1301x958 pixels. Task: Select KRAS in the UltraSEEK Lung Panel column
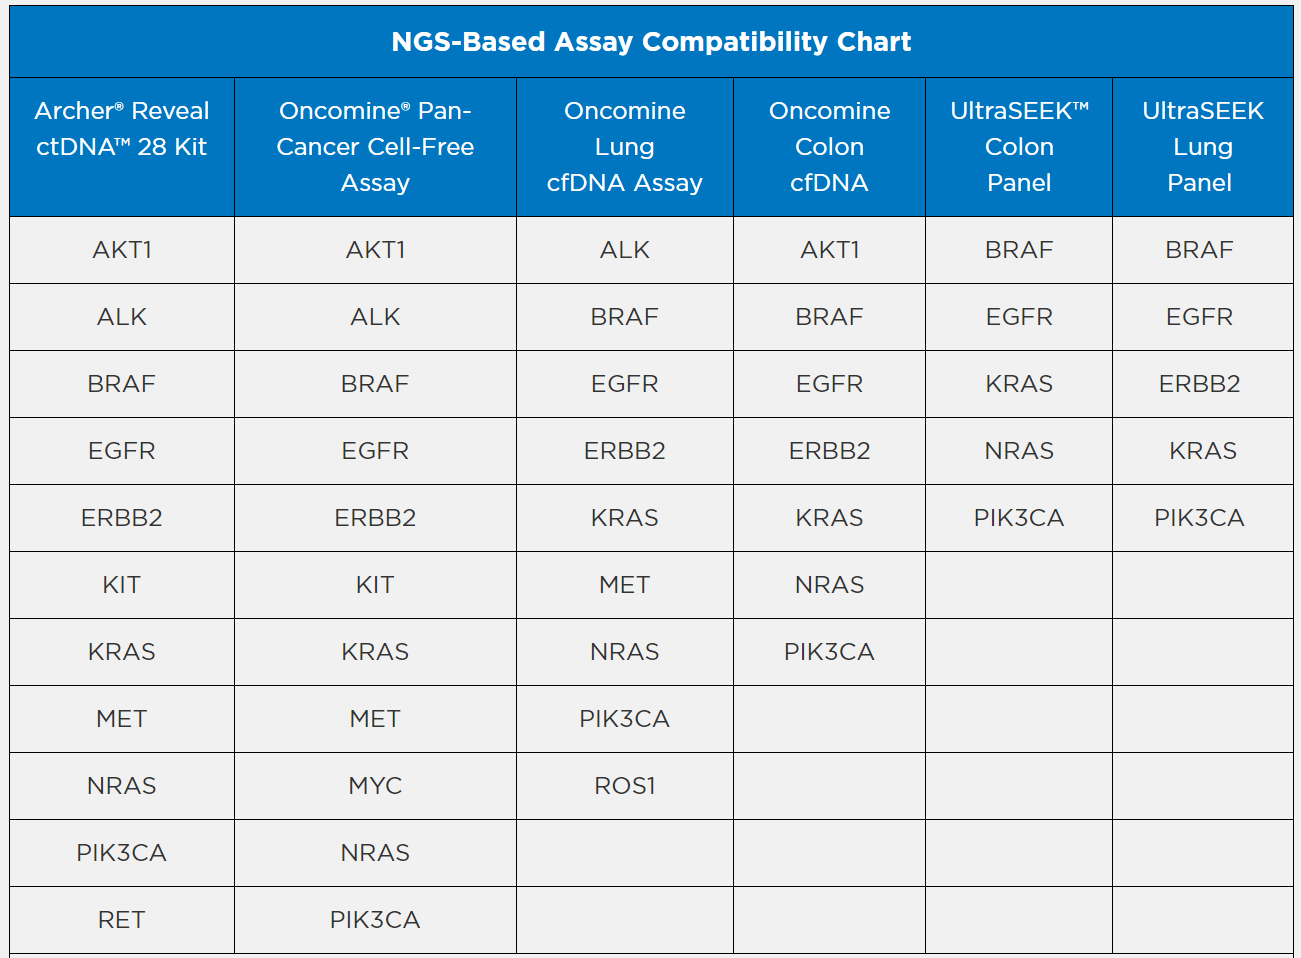[1202, 451]
